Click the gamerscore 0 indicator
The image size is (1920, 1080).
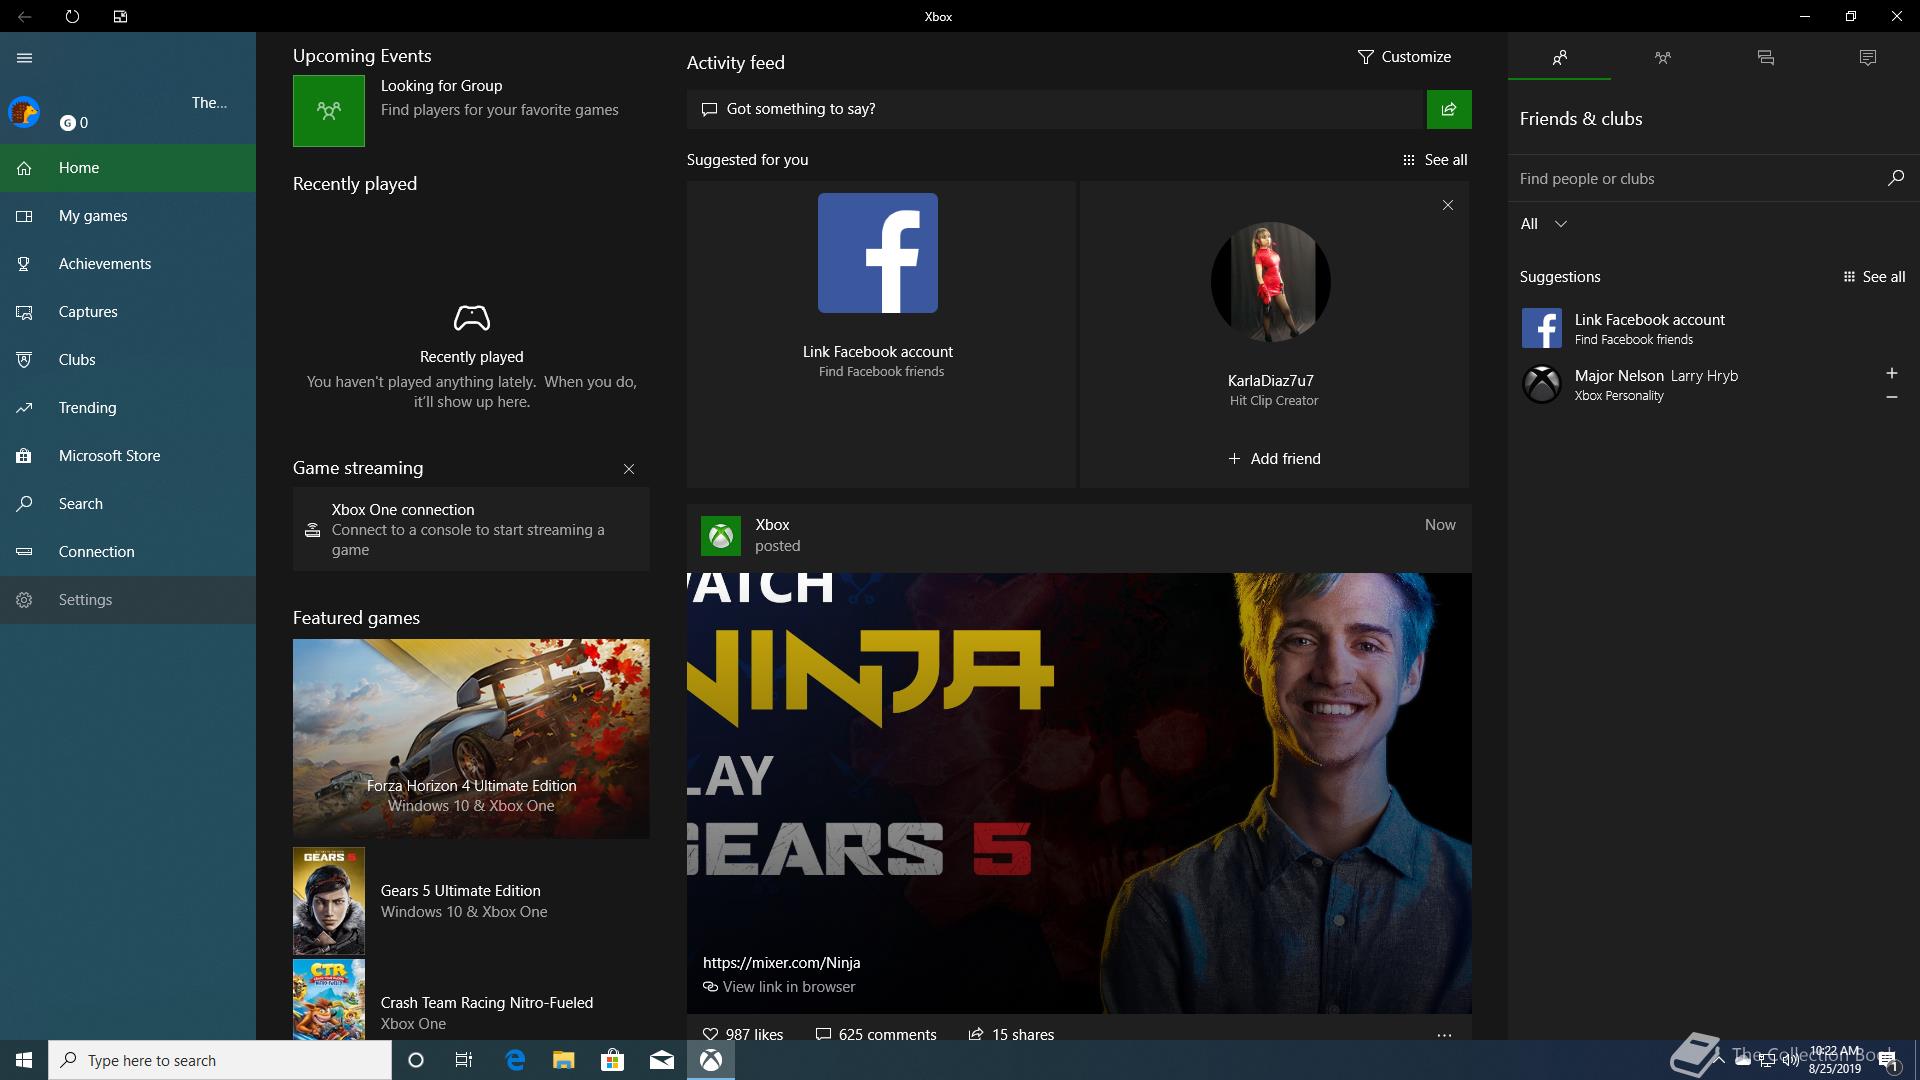[74, 123]
